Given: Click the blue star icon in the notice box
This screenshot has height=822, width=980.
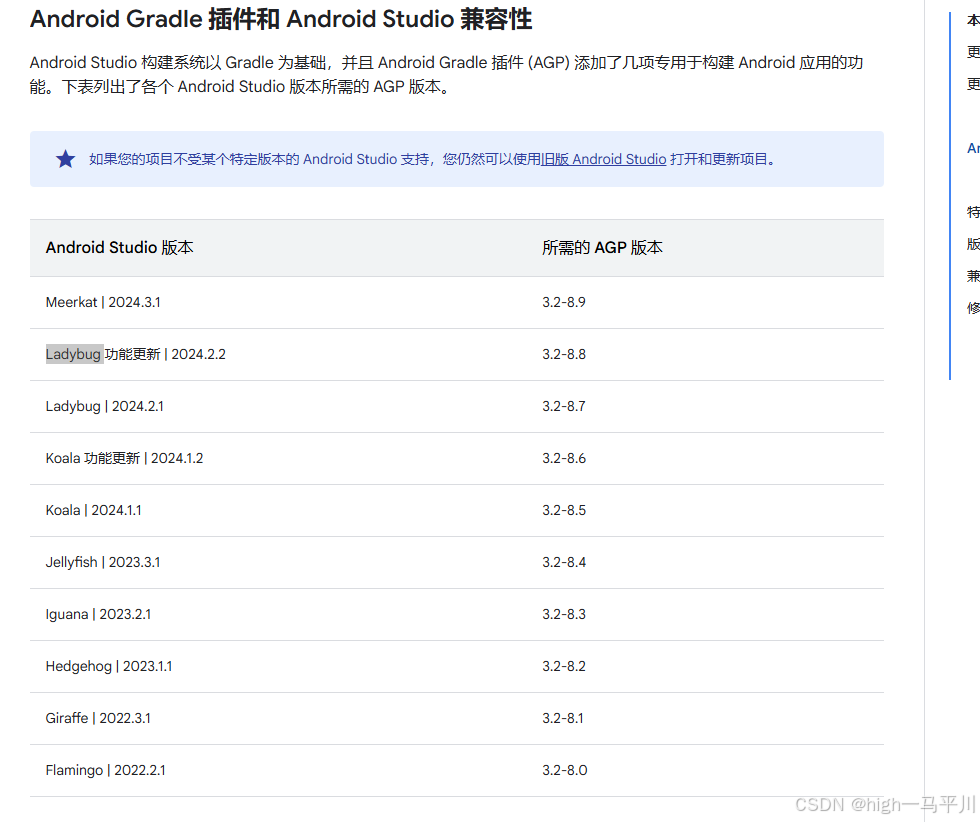Looking at the screenshot, I should tap(65, 158).
